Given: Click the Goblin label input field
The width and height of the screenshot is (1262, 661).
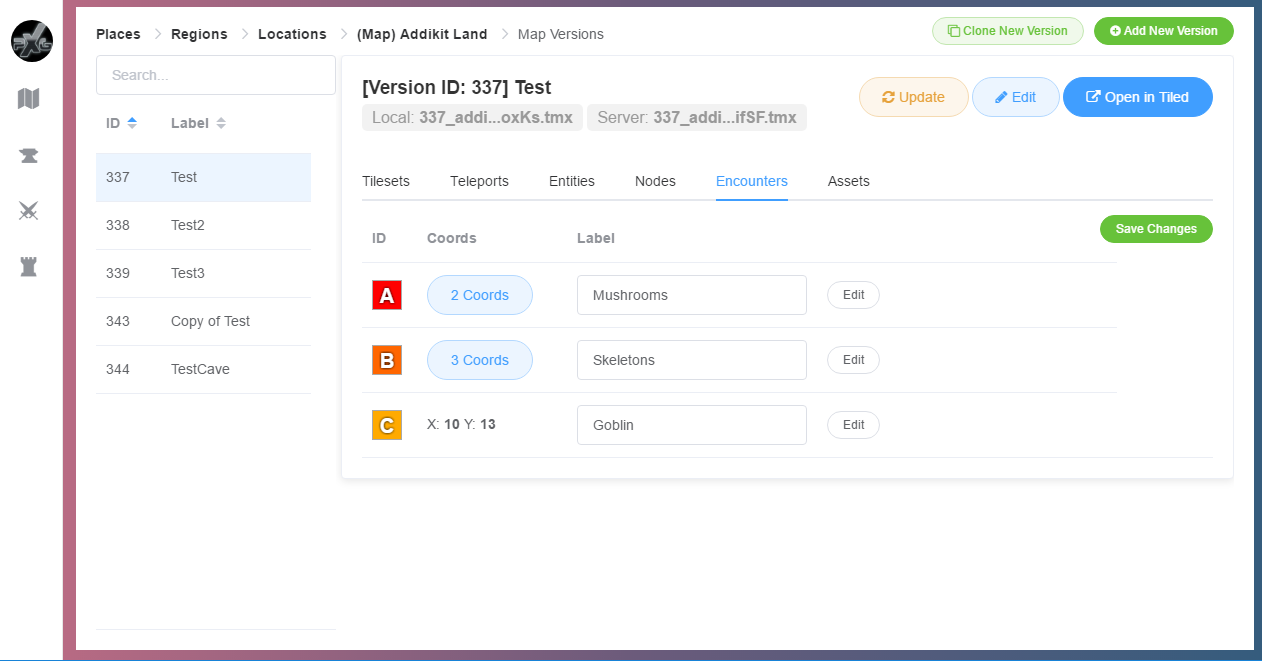Looking at the screenshot, I should click(x=692, y=425).
